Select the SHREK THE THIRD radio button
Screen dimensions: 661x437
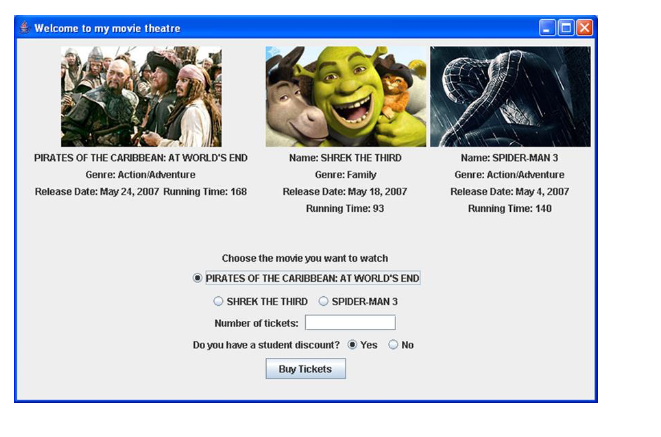coord(218,301)
